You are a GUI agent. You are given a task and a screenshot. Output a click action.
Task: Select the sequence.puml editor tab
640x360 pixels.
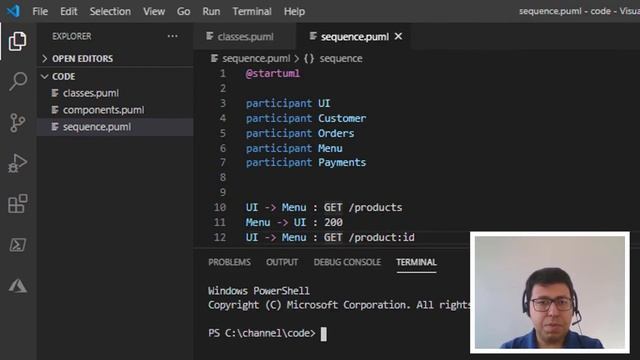[x=353, y=37]
